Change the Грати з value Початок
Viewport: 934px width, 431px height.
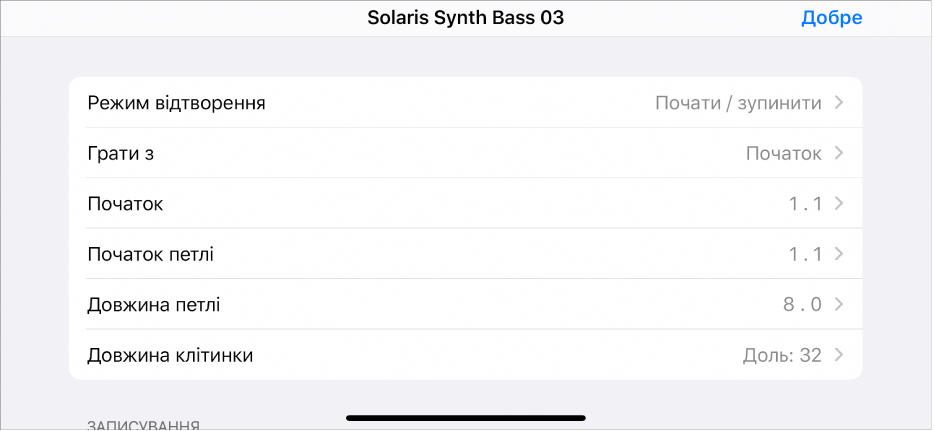tap(784, 153)
